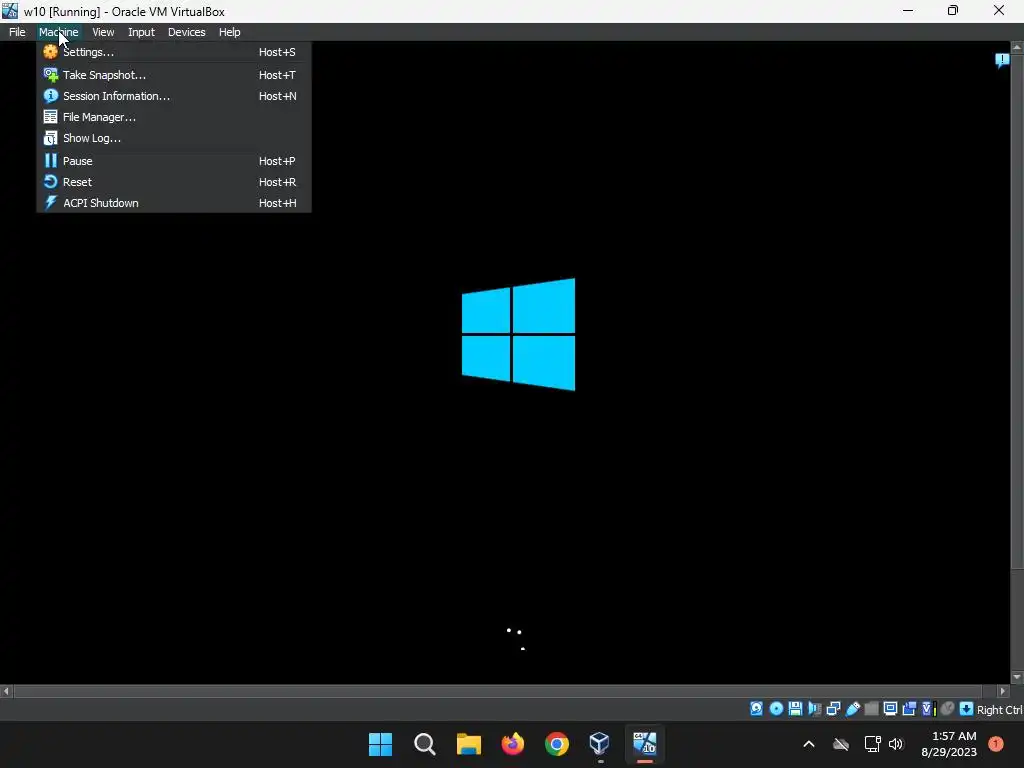Restore down the VirtualBox VM window

pos(953,11)
